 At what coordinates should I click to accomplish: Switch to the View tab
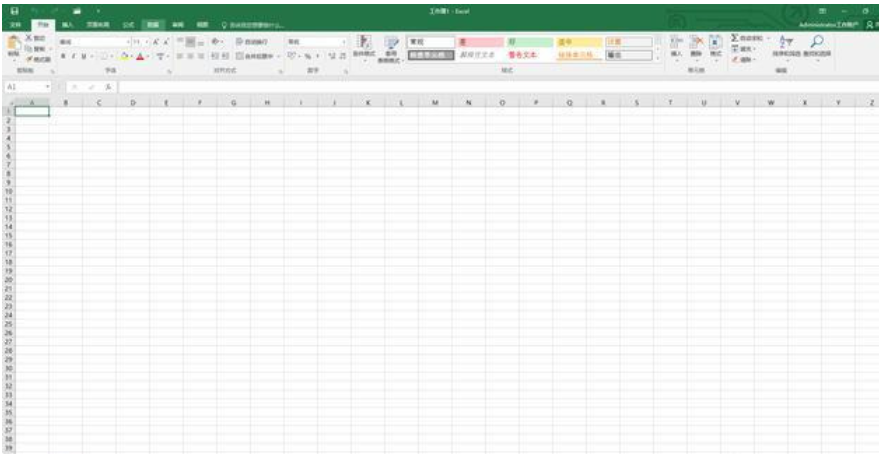[x=202, y=25]
